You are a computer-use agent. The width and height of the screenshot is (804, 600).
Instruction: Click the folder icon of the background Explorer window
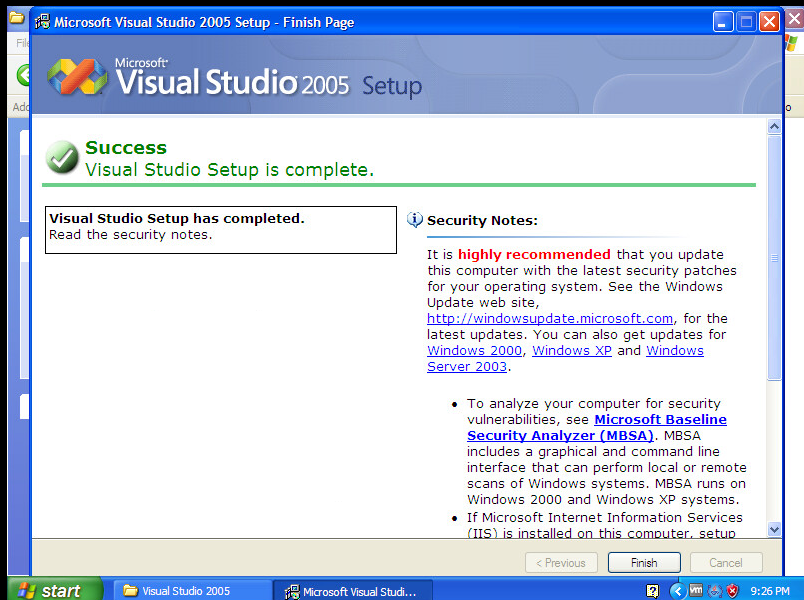tap(16, 18)
